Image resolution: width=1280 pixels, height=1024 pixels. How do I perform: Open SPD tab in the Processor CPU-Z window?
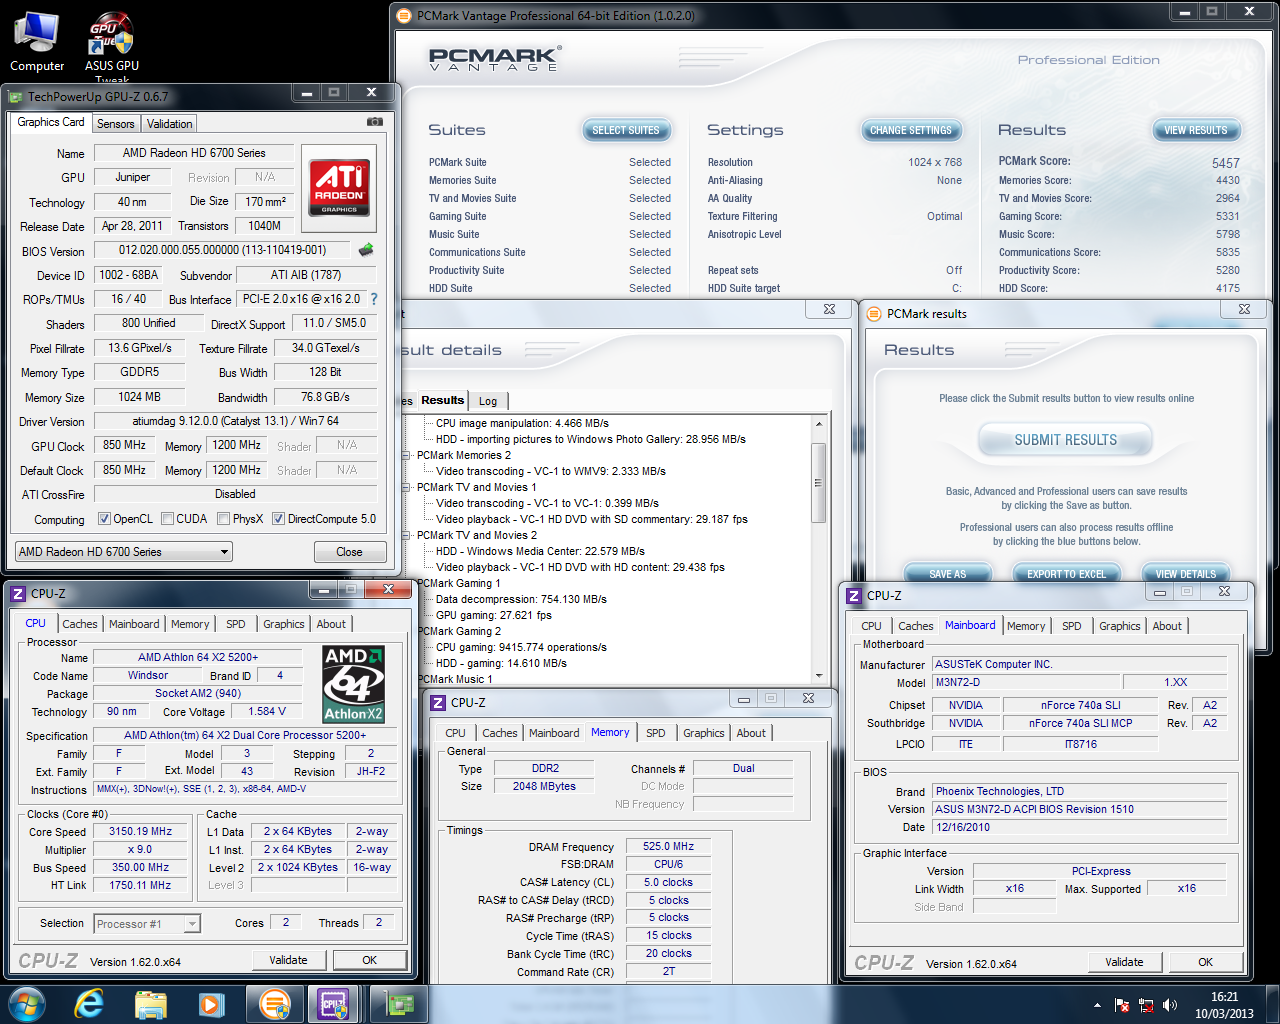click(x=236, y=624)
